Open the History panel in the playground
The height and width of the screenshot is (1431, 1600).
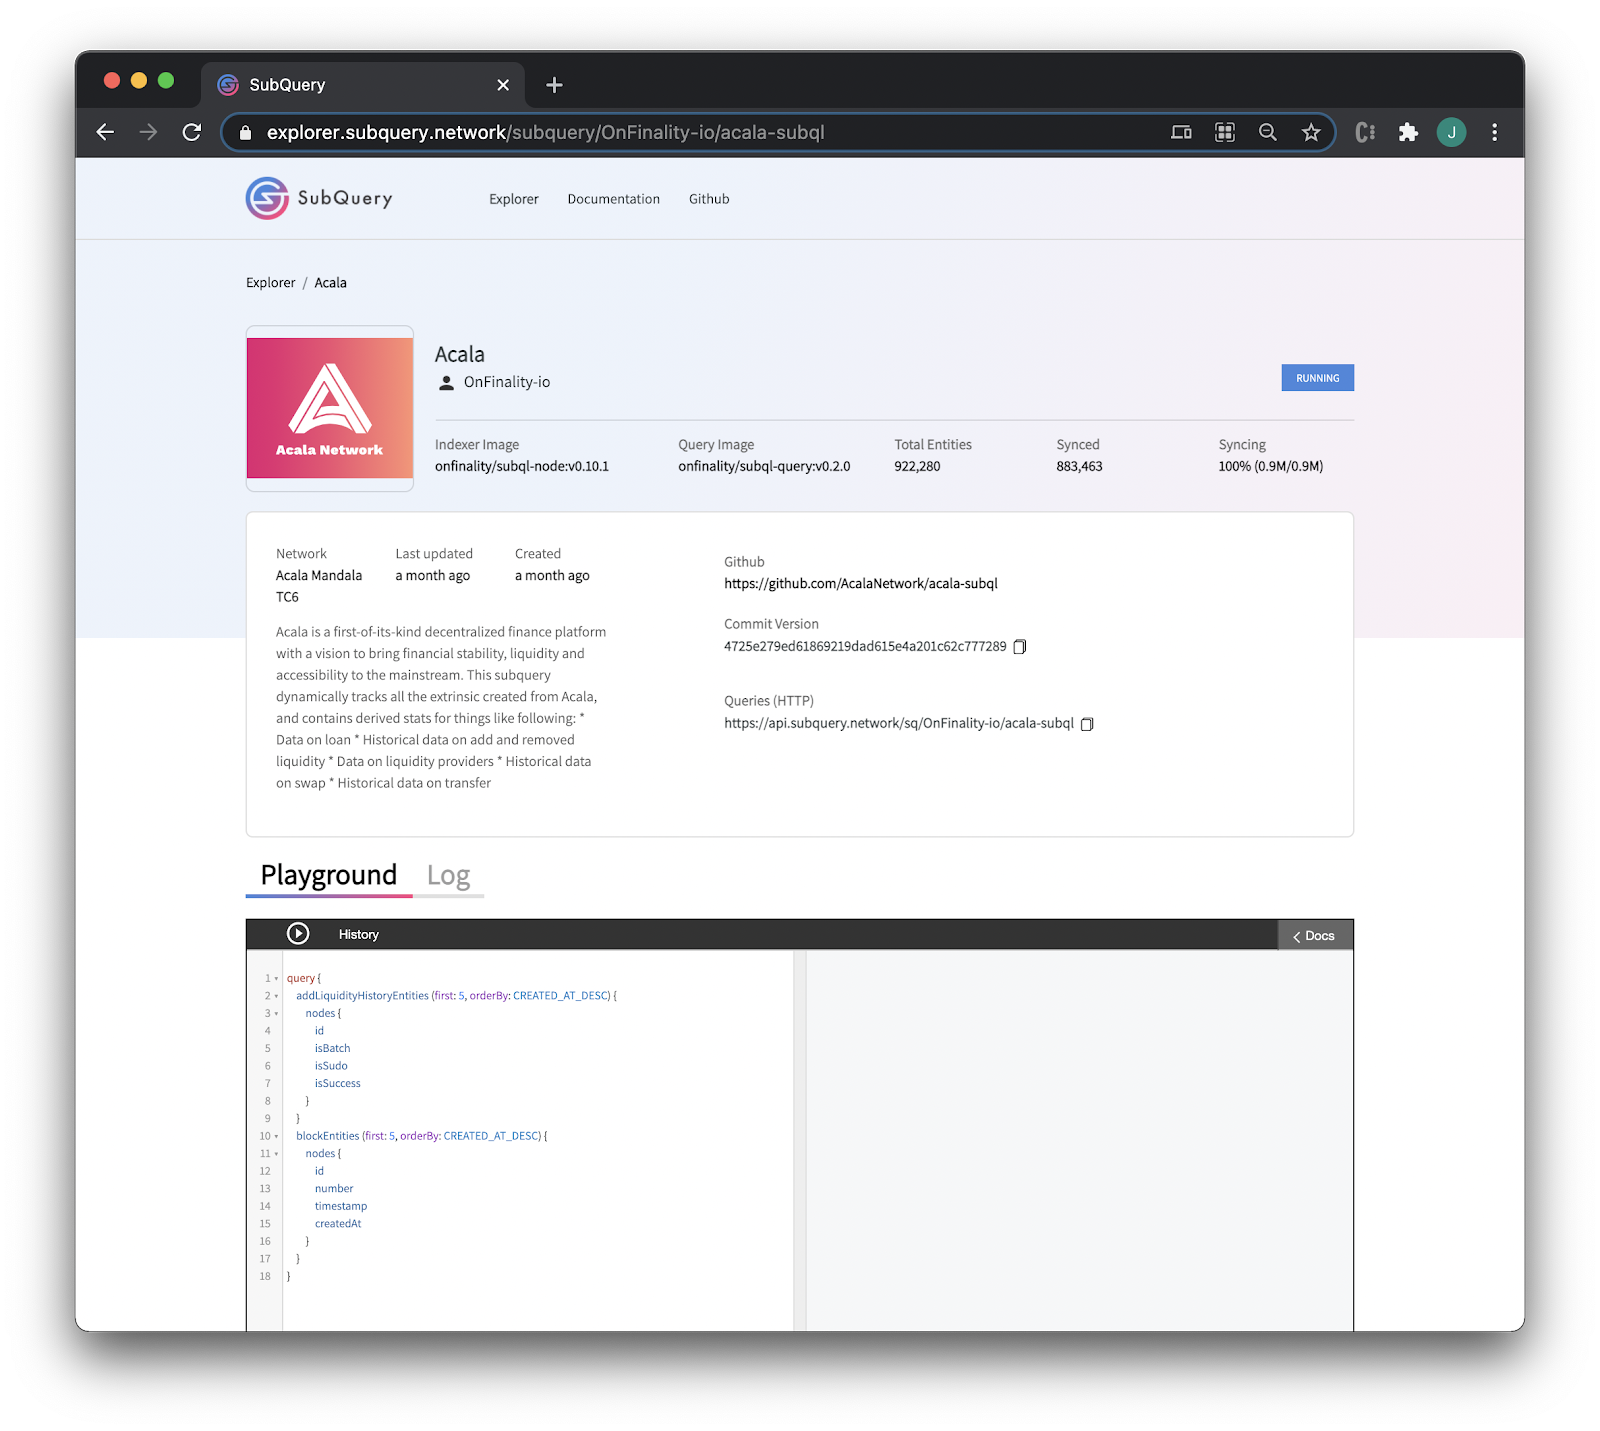(x=358, y=934)
